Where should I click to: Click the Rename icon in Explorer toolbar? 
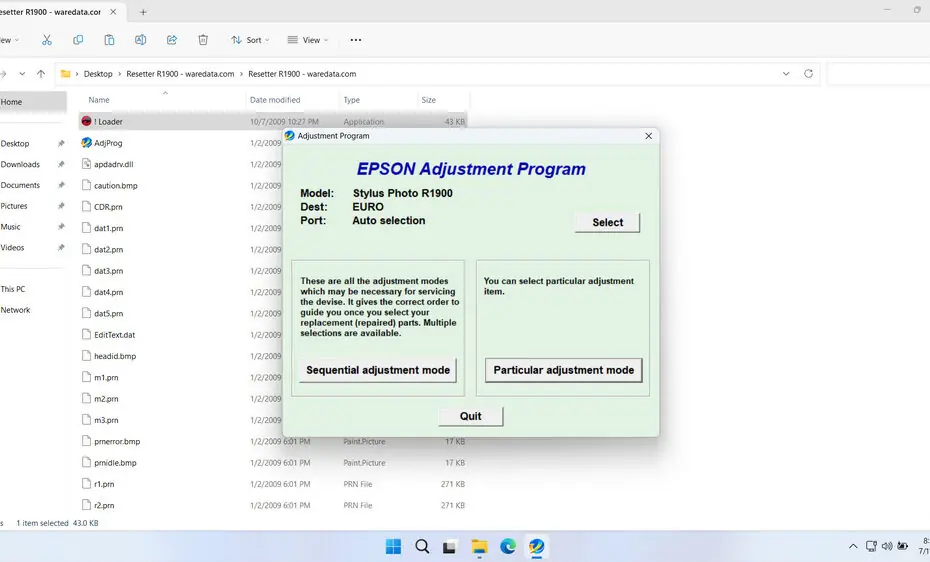(x=141, y=40)
